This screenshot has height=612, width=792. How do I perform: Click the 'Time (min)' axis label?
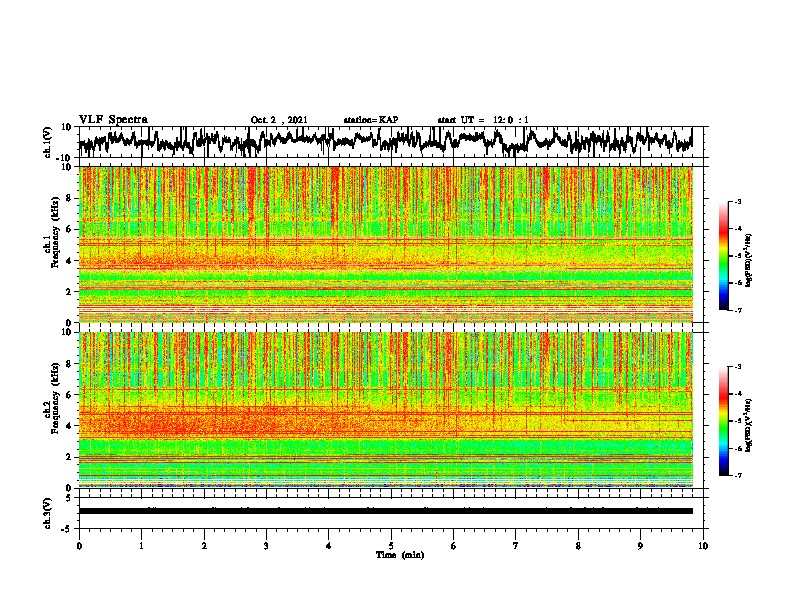[x=400, y=555]
